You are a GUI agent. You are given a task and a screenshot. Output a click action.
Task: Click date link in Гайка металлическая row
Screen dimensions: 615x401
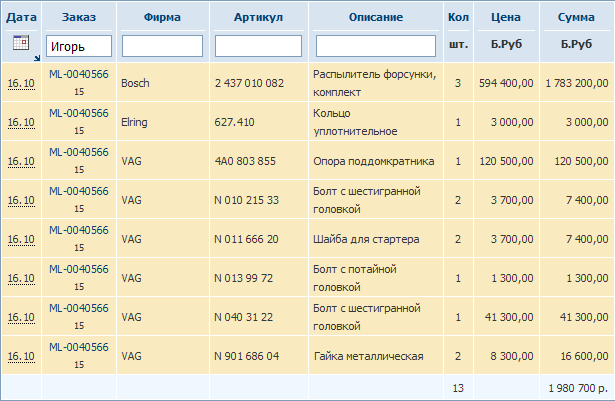[x=21, y=356]
